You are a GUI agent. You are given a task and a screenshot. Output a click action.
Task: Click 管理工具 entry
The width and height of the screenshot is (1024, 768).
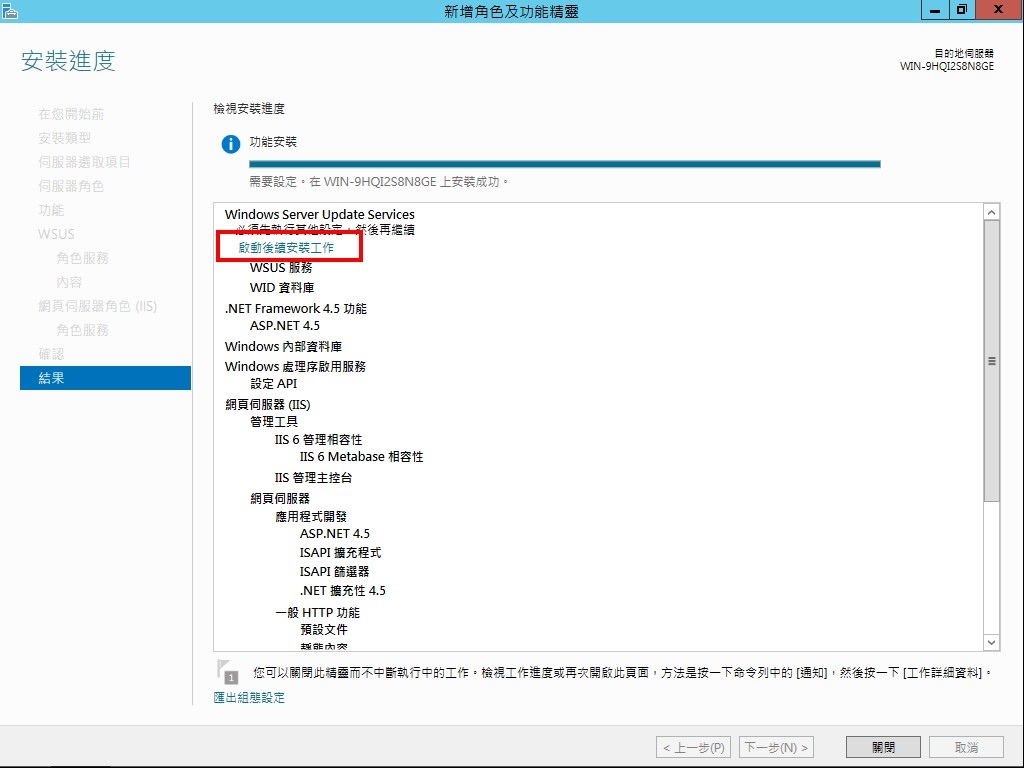point(274,422)
